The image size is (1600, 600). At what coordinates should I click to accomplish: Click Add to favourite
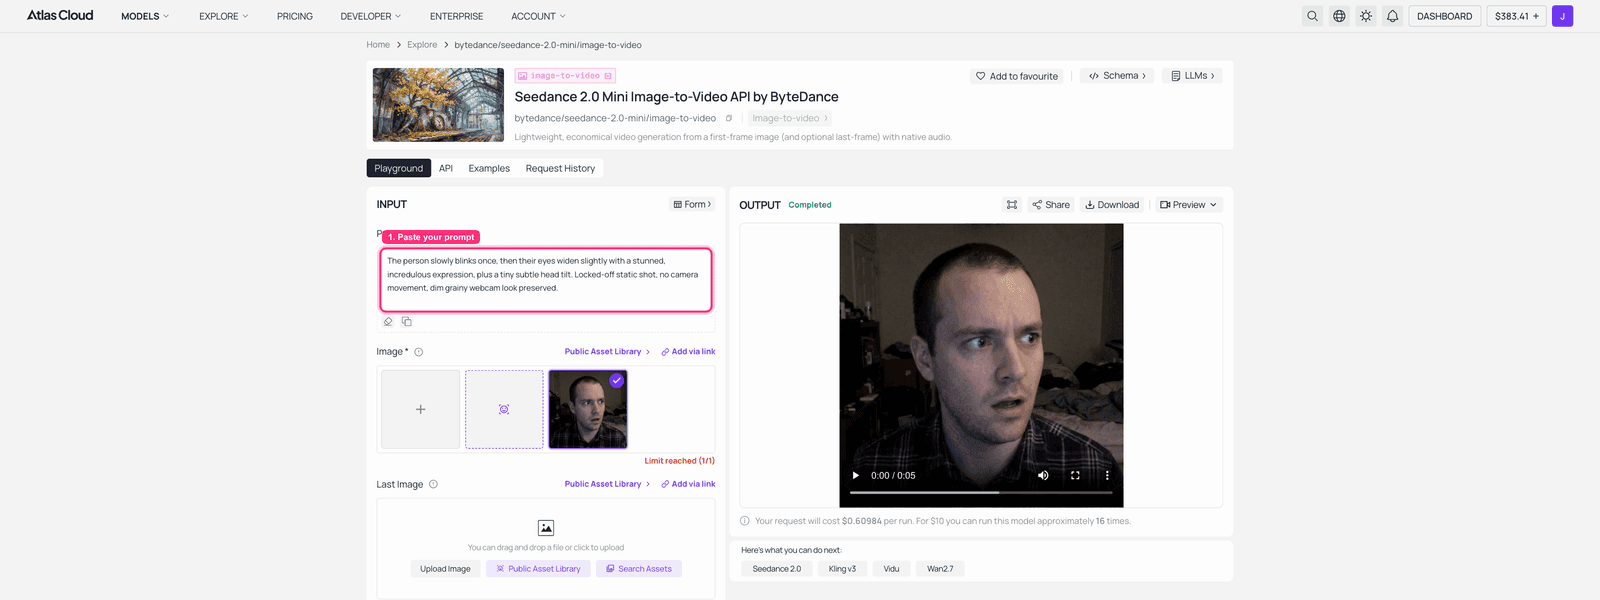(1017, 76)
